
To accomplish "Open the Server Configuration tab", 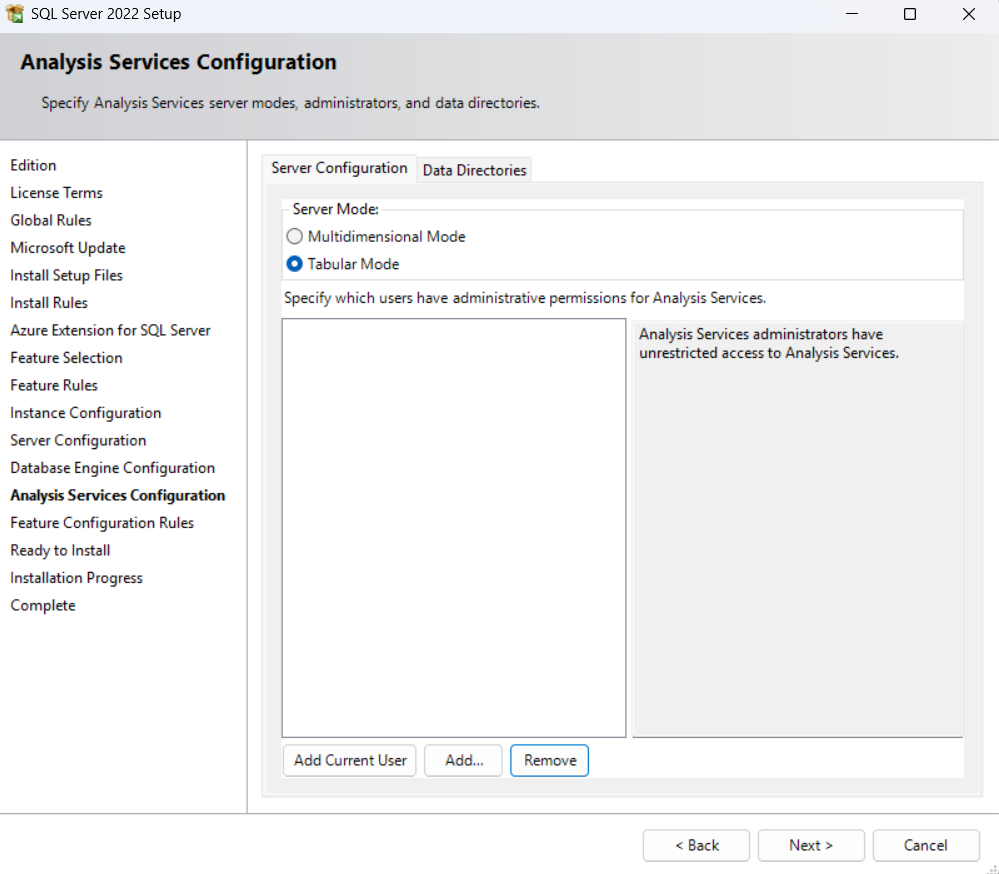I will click(339, 168).
